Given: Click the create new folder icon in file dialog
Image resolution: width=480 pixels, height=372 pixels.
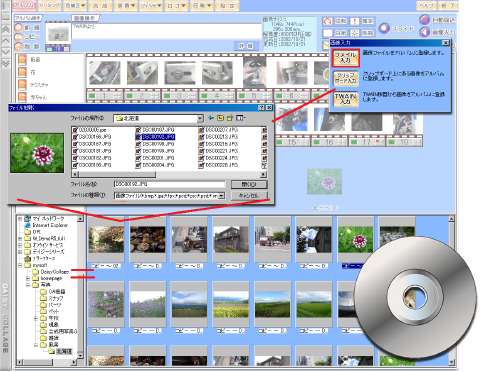Looking at the screenshot, I should [230, 118].
